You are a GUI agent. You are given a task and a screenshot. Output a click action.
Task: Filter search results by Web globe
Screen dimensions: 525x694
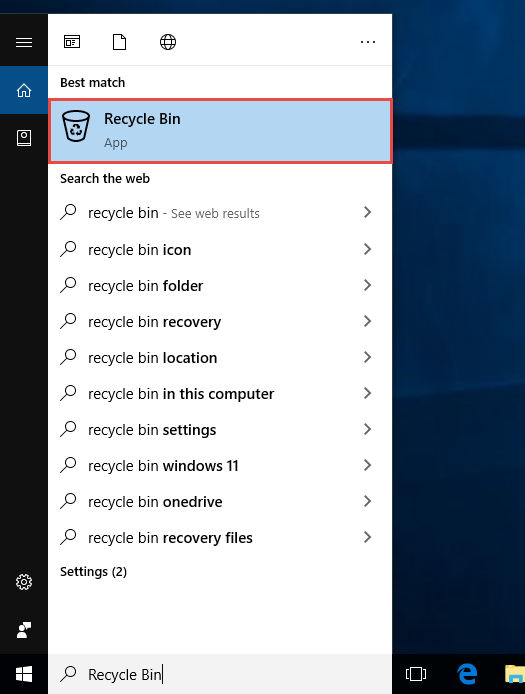click(x=168, y=42)
